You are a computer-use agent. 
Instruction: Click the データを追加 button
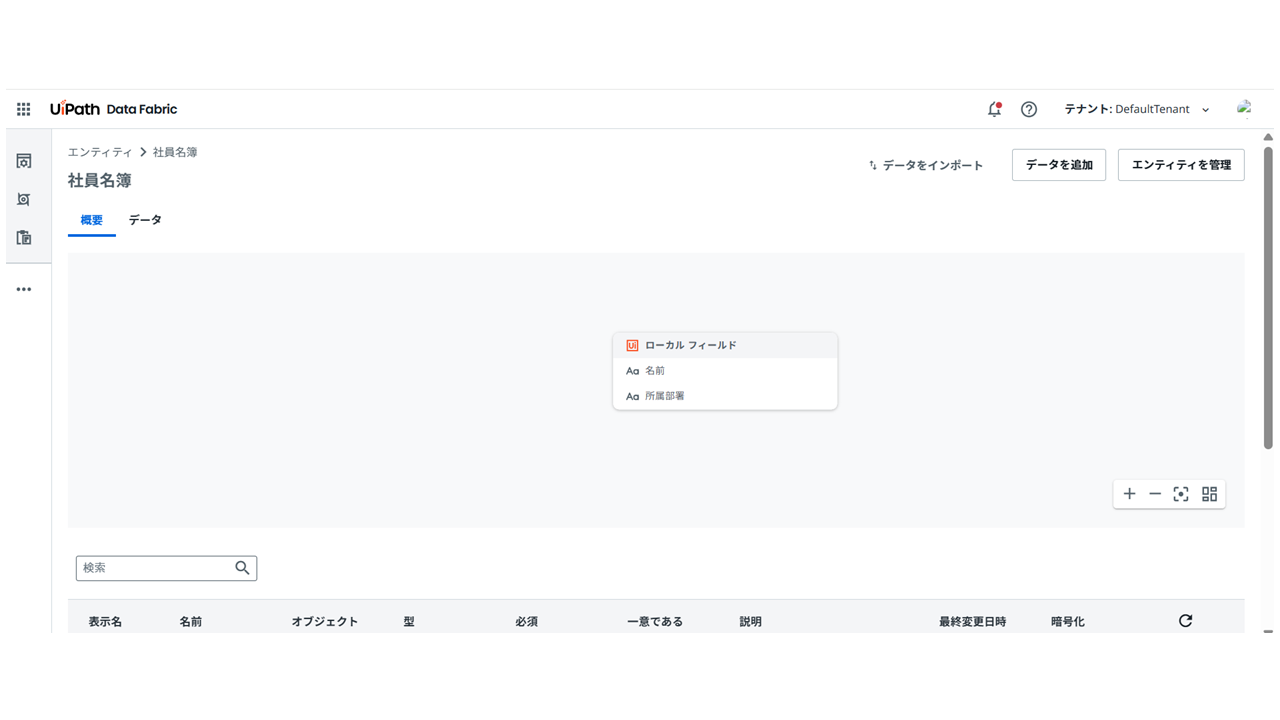coord(1058,164)
